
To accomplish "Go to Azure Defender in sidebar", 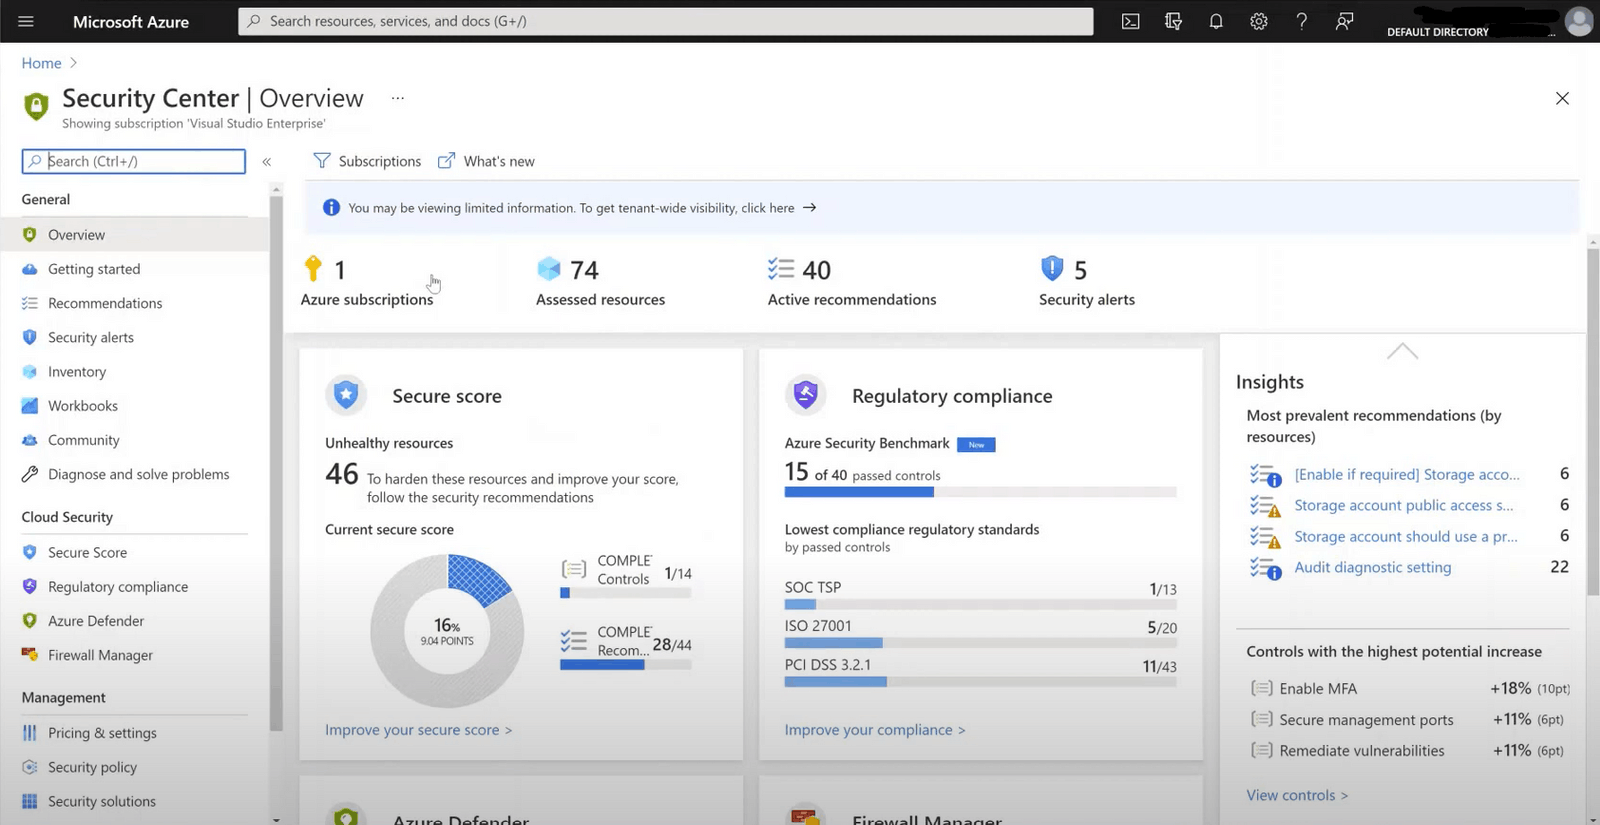I will click(x=95, y=621).
